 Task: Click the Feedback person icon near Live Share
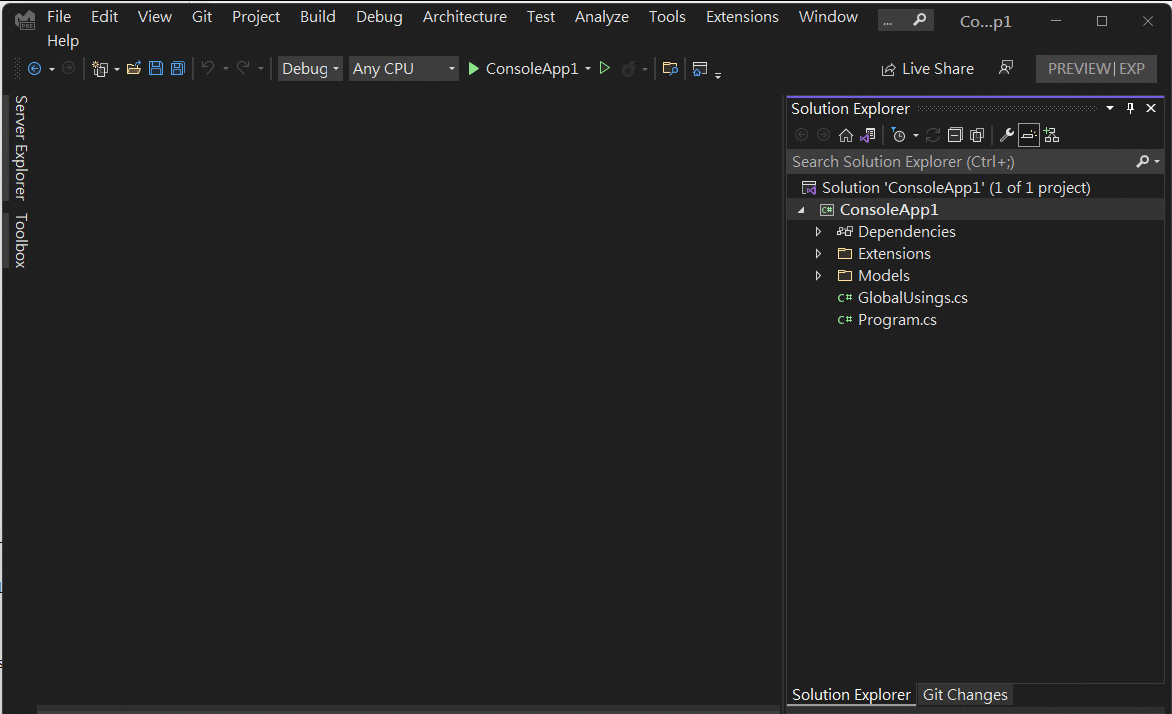(x=1006, y=68)
